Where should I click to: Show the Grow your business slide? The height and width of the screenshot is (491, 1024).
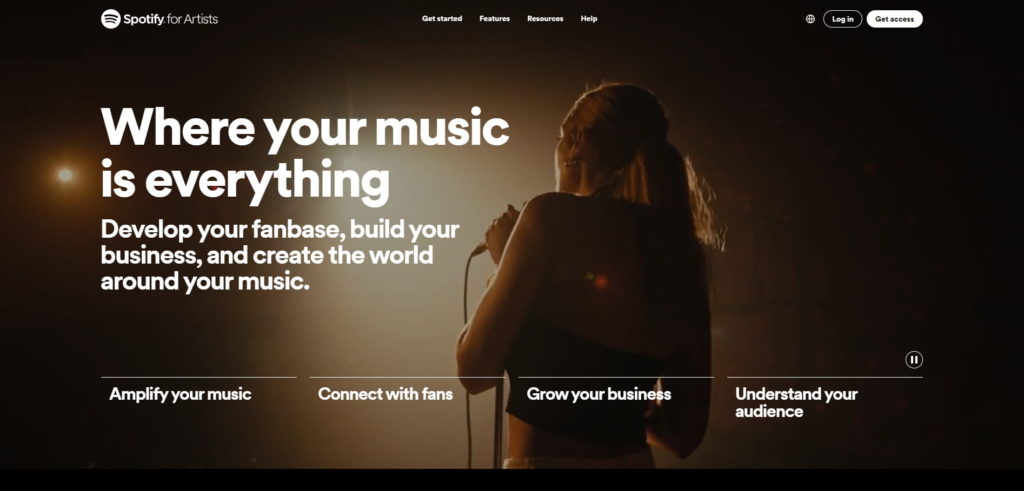[599, 394]
